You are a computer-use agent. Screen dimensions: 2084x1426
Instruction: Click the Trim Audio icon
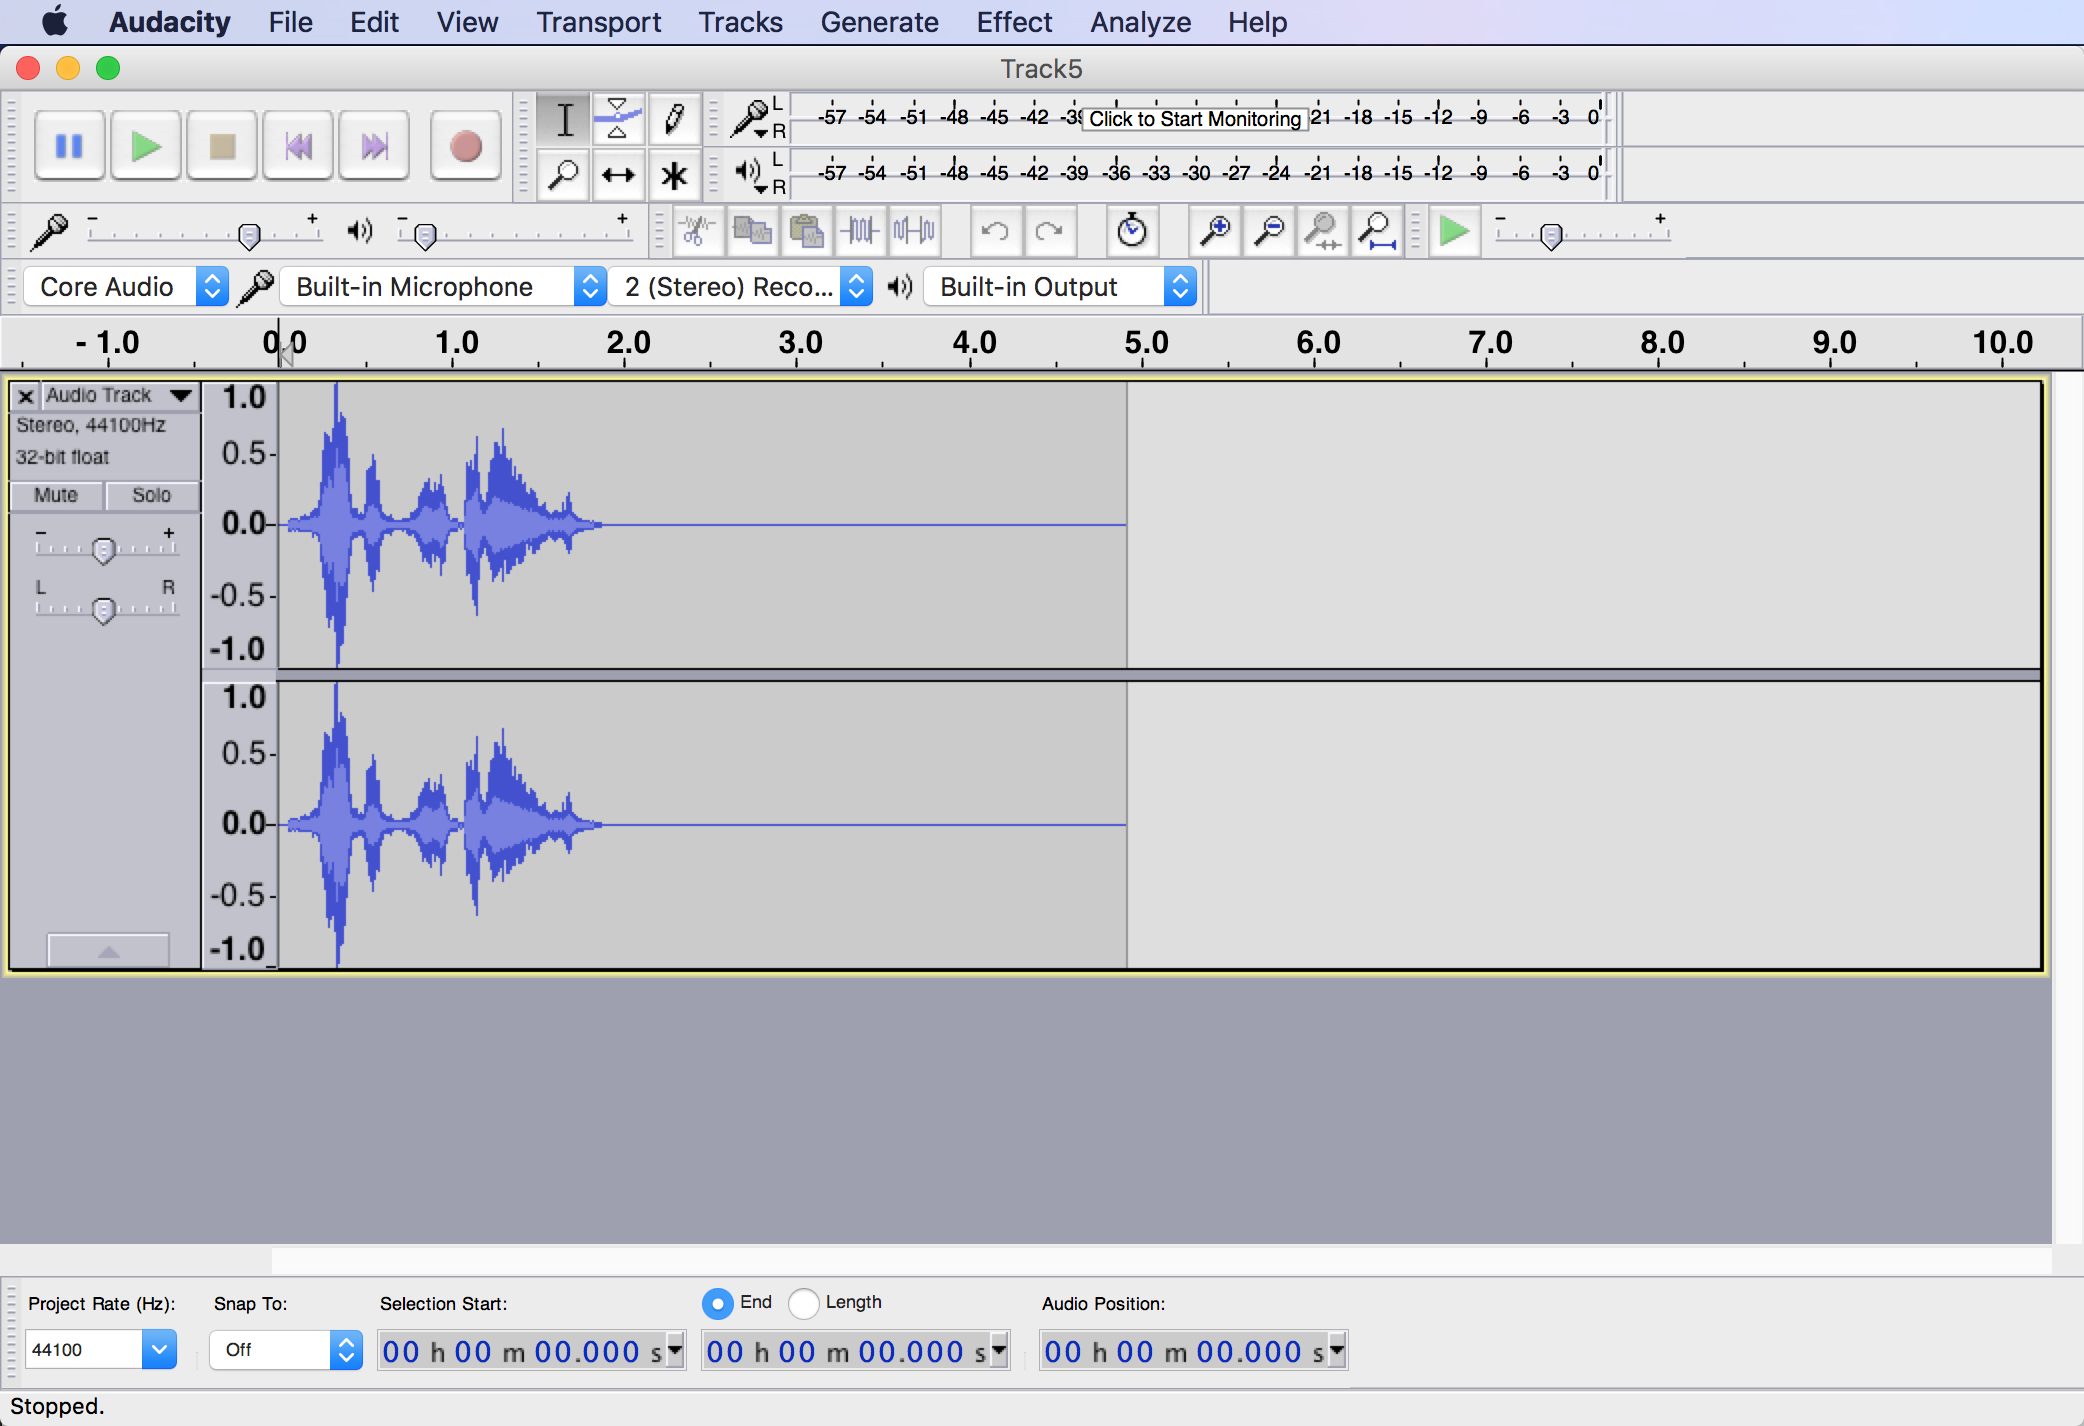click(860, 231)
